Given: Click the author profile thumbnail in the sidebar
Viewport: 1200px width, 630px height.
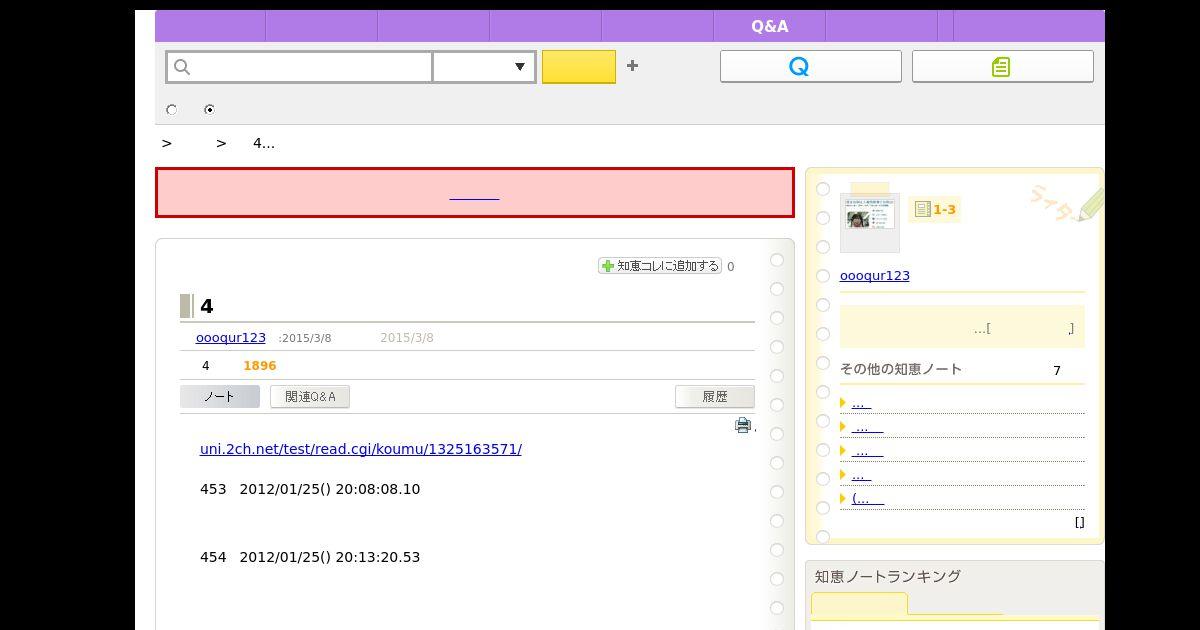Looking at the screenshot, I should coord(870,222).
